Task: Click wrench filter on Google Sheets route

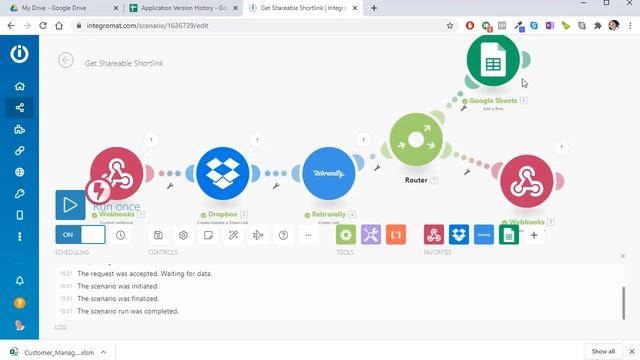Action: tap(464, 108)
